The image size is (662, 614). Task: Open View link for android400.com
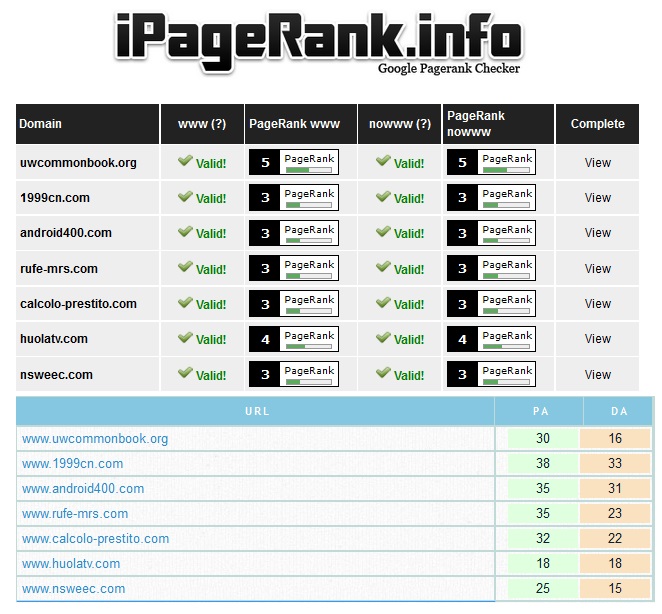pyautogui.click(x=597, y=233)
